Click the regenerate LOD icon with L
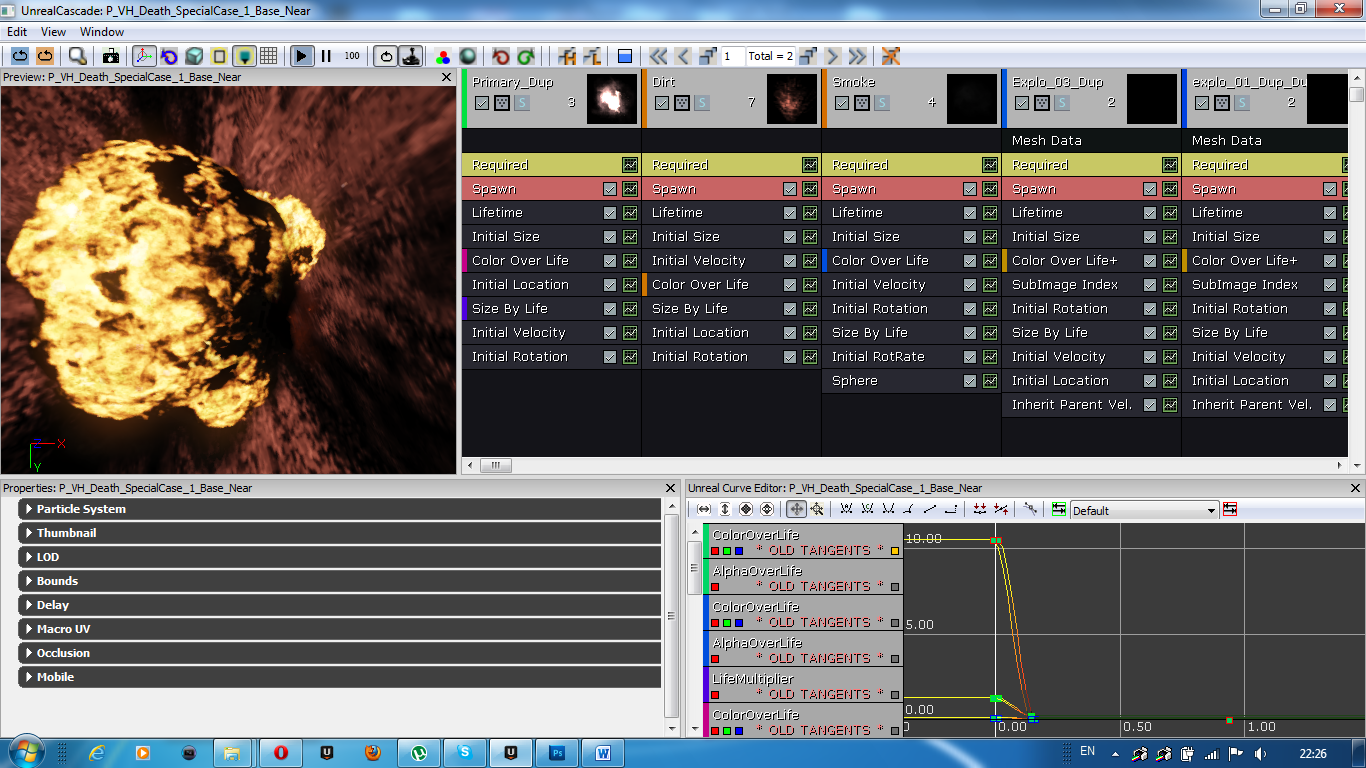 (x=591, y=56)
